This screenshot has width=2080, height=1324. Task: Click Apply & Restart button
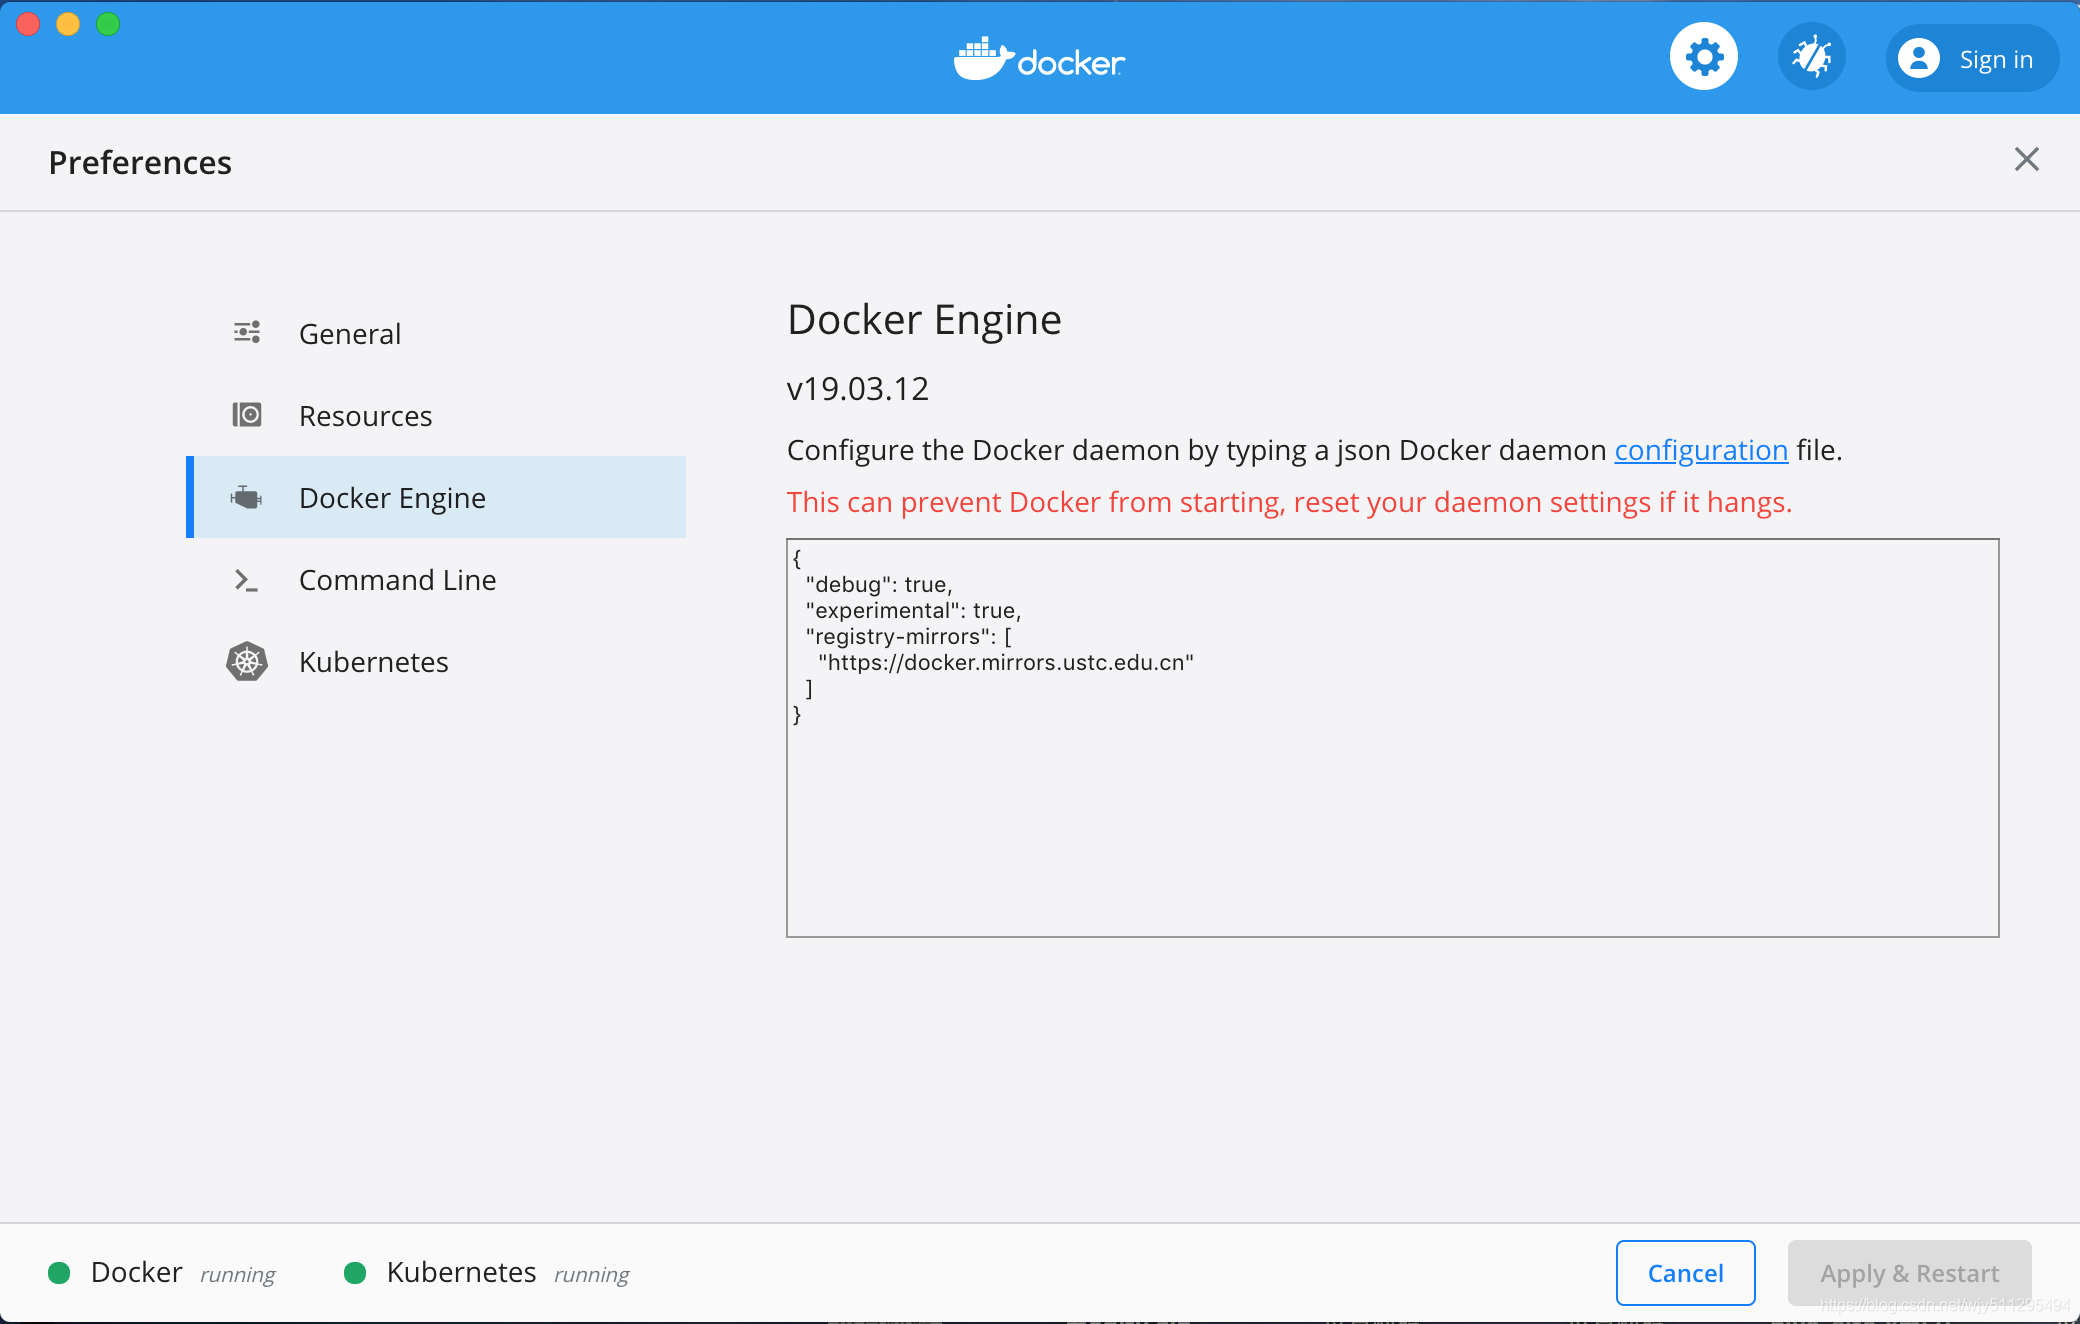point(1908,1273)
